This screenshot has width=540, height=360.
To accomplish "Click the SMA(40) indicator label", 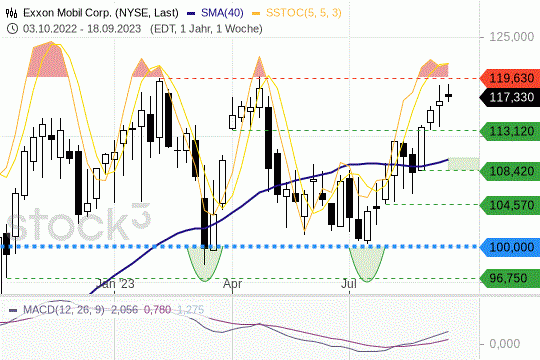I will (222, 13).
